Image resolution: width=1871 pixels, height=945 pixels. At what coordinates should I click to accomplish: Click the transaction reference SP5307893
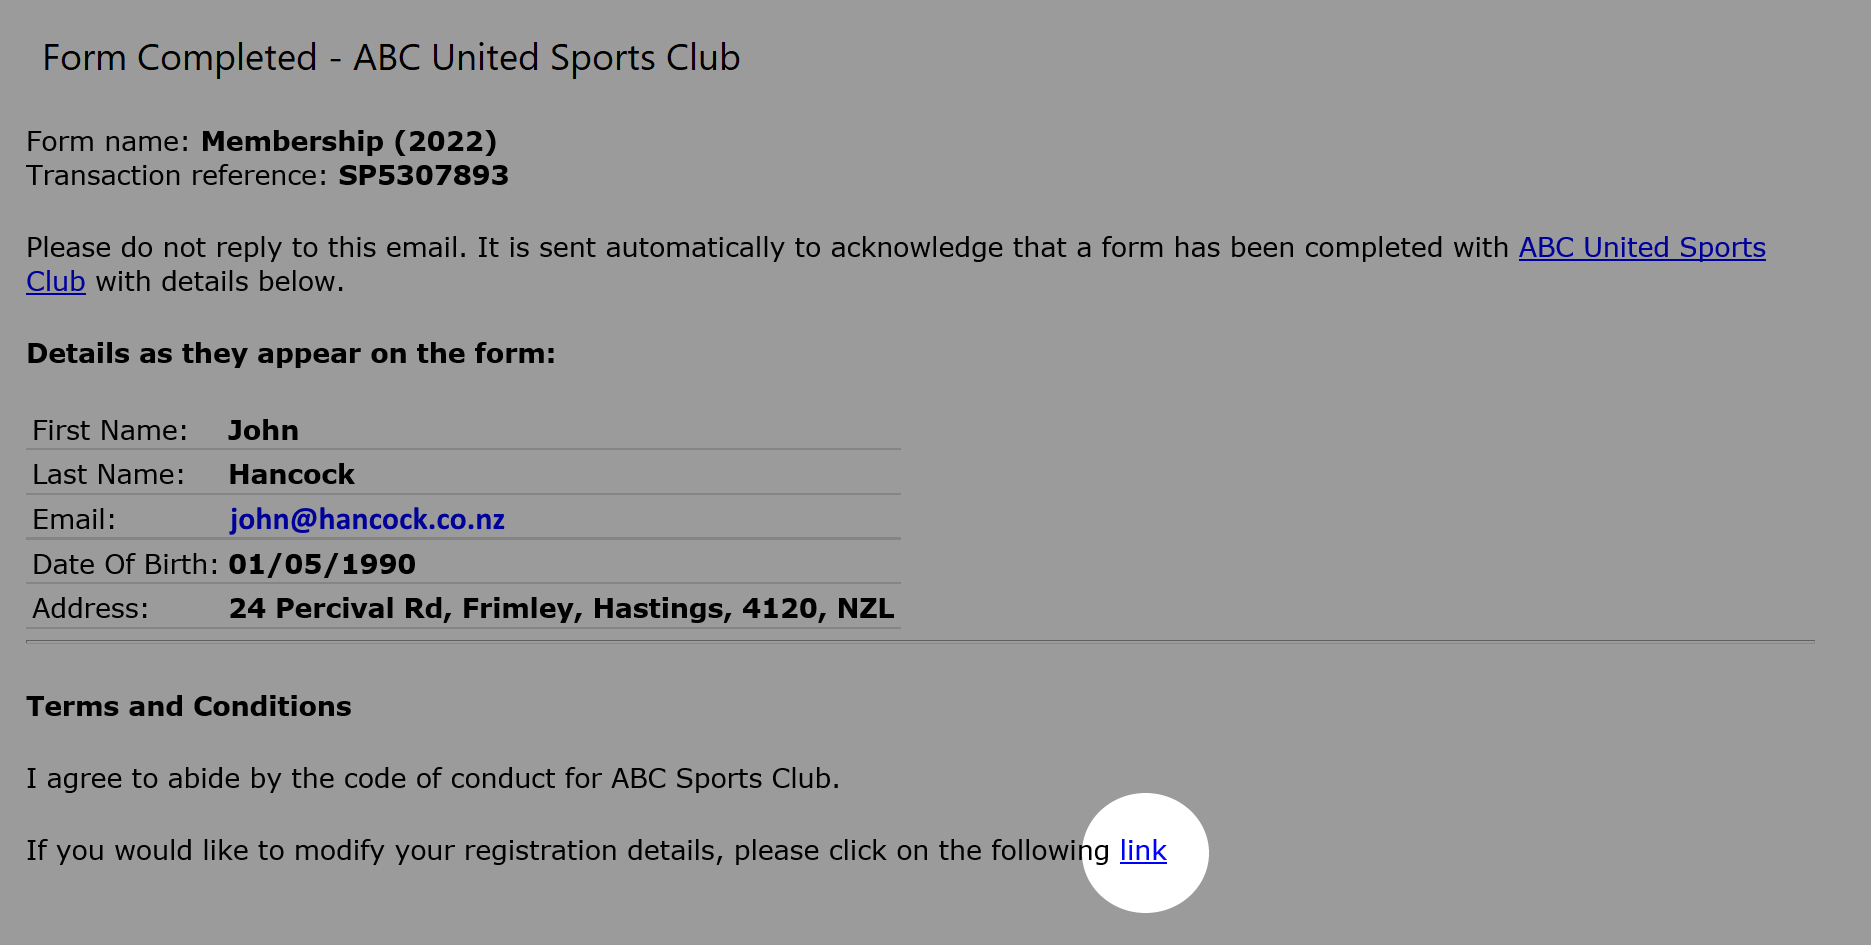tap(423, 176)
